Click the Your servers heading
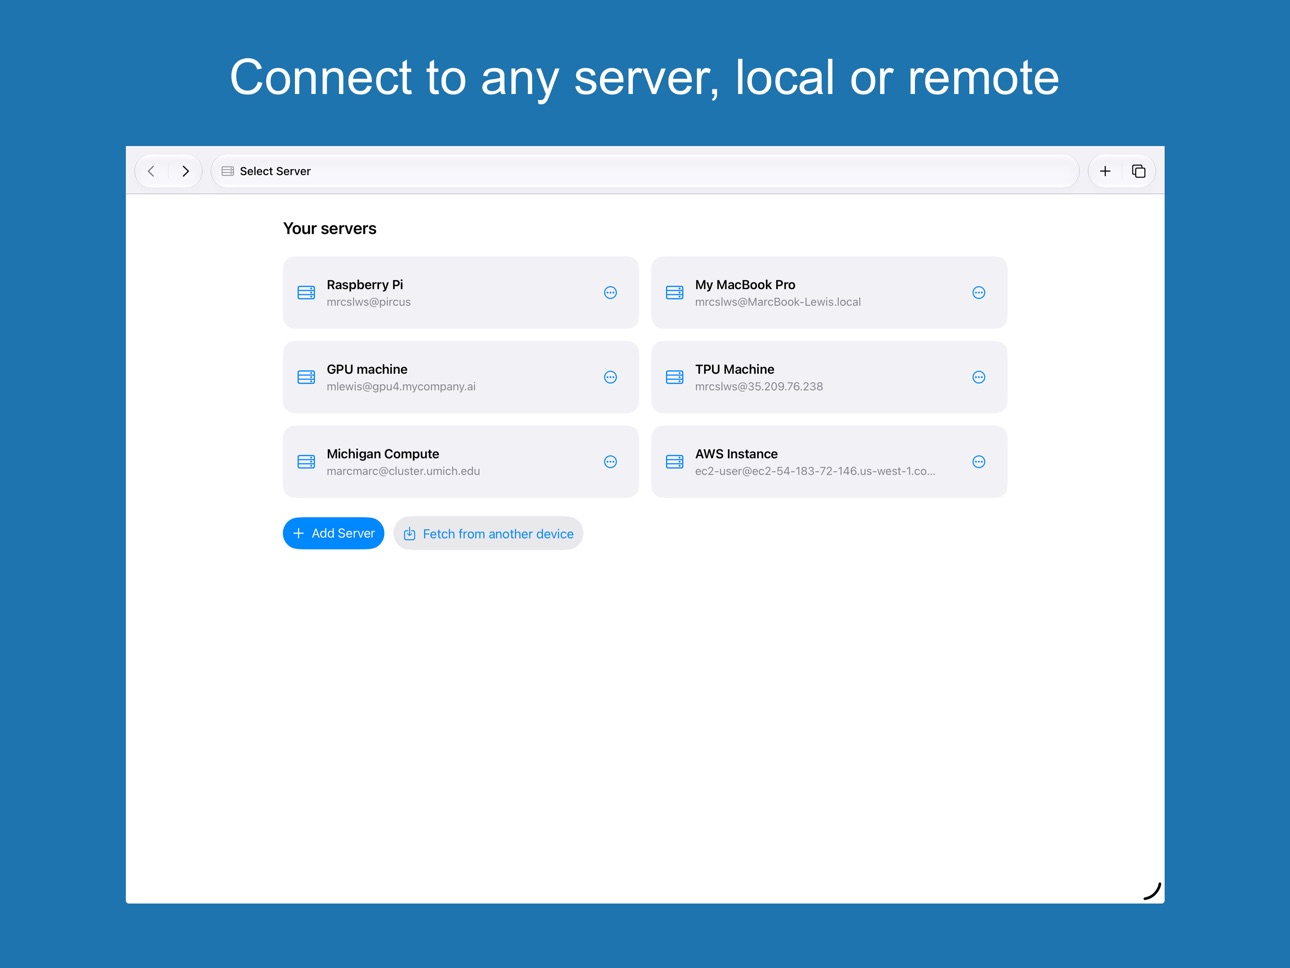 click(330, 229)
